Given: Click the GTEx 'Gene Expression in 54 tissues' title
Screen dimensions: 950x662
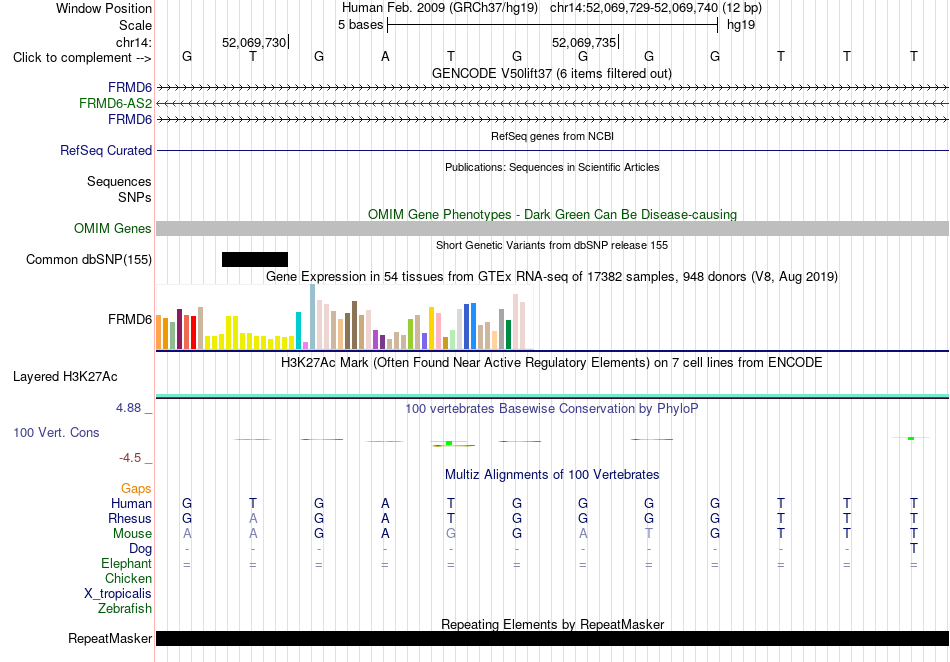Looking at the screenshot, I should click(552, 277).
